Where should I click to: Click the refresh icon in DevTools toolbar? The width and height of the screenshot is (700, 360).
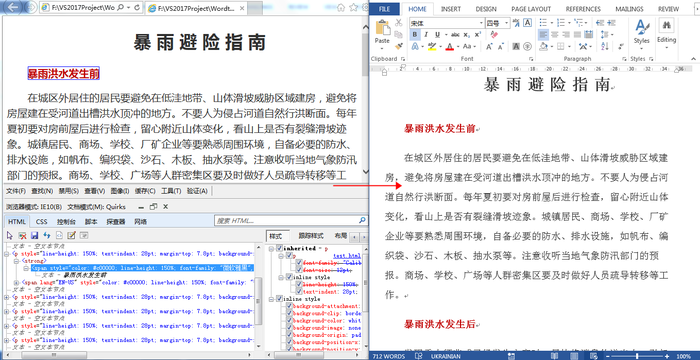tap(46, 235)
